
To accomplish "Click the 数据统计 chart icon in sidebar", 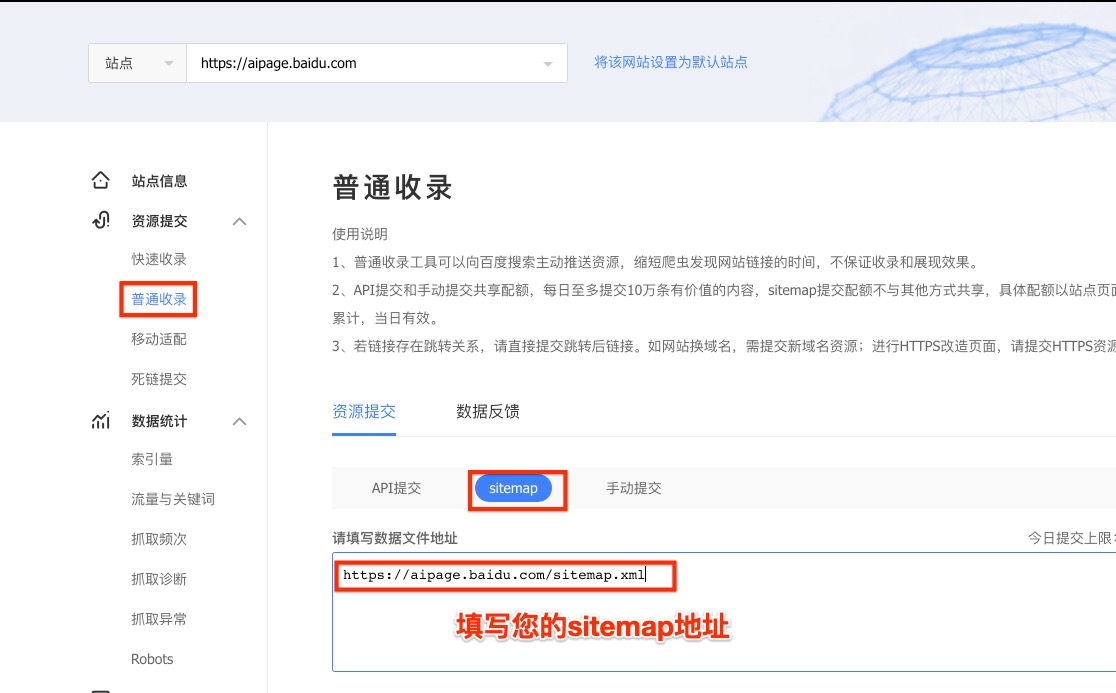I will [x=100, y=421].
